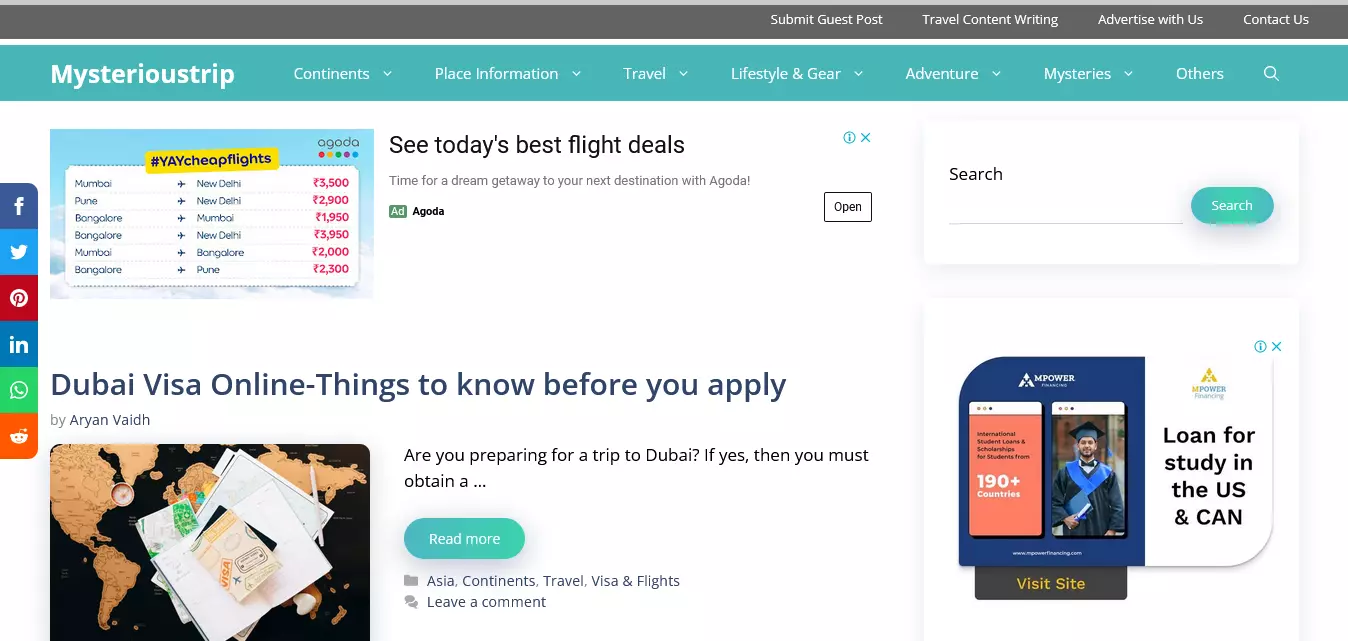Viewport: 1348px width, 641px height.
Task: Open the Dubai visa article thumbnail
Action: point(210,542)
